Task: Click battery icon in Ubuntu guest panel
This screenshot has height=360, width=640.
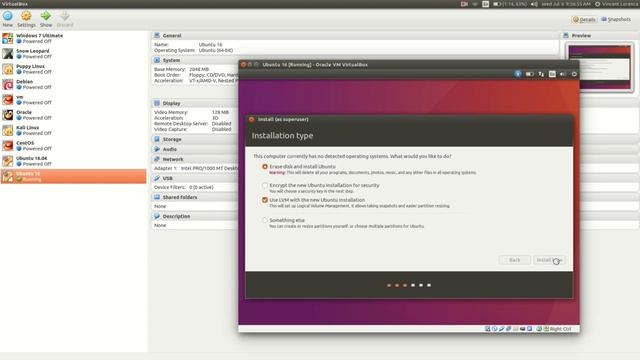Action: (530, 74)
